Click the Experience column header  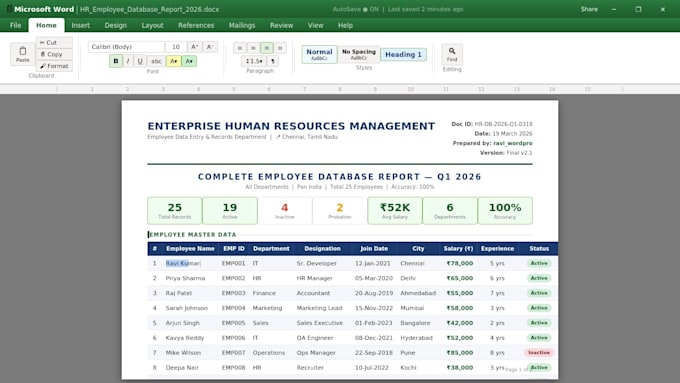click(497, 249)
